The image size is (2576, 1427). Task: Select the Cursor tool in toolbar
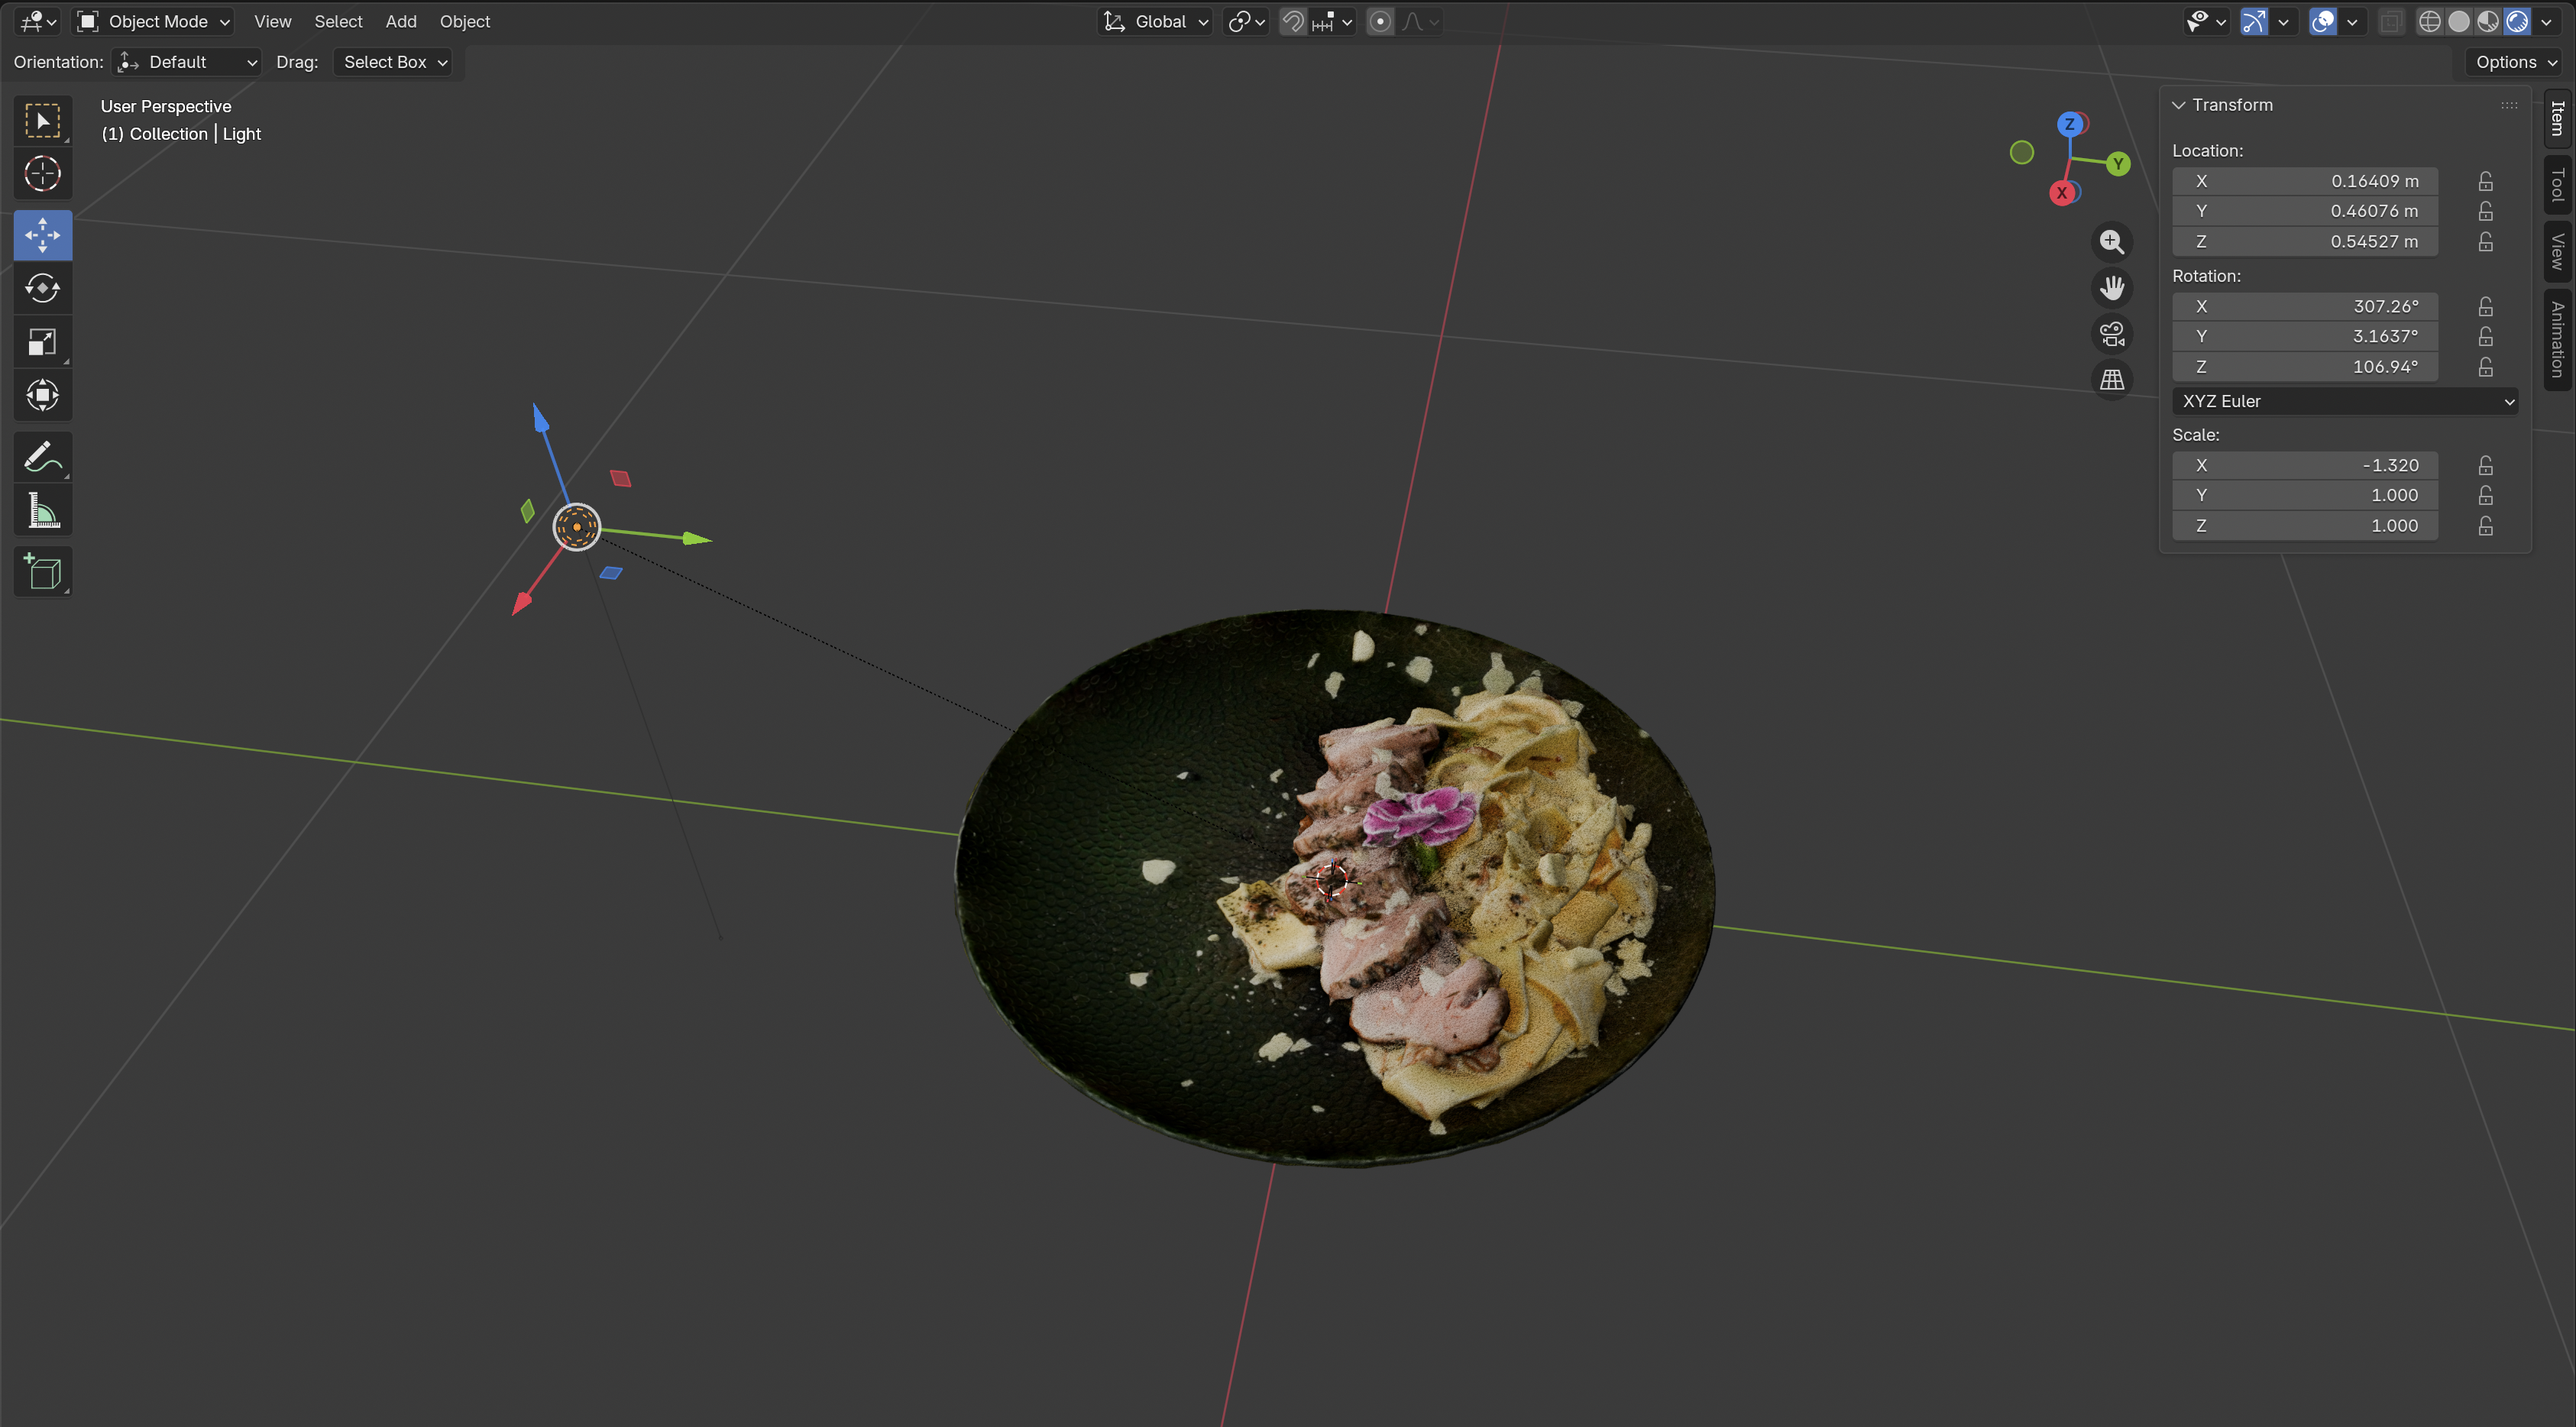42,174
